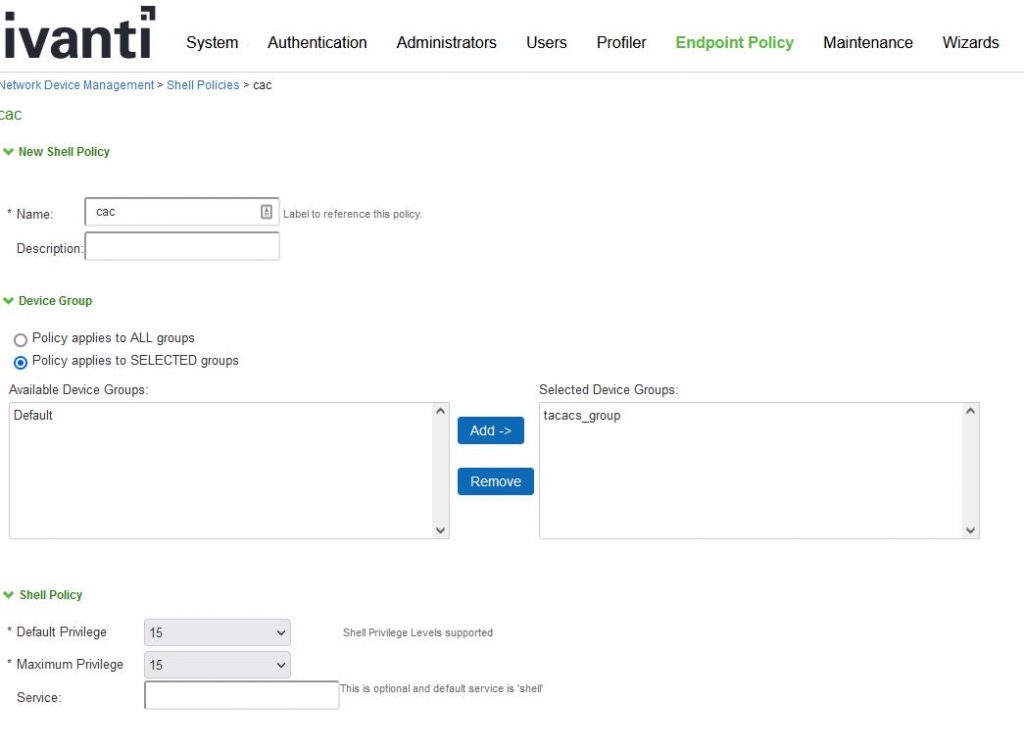Viewport: 1024px width, 755px height.
Task: Open the Authentication menu
Action: pyautogui.click(x=317, y=42)
